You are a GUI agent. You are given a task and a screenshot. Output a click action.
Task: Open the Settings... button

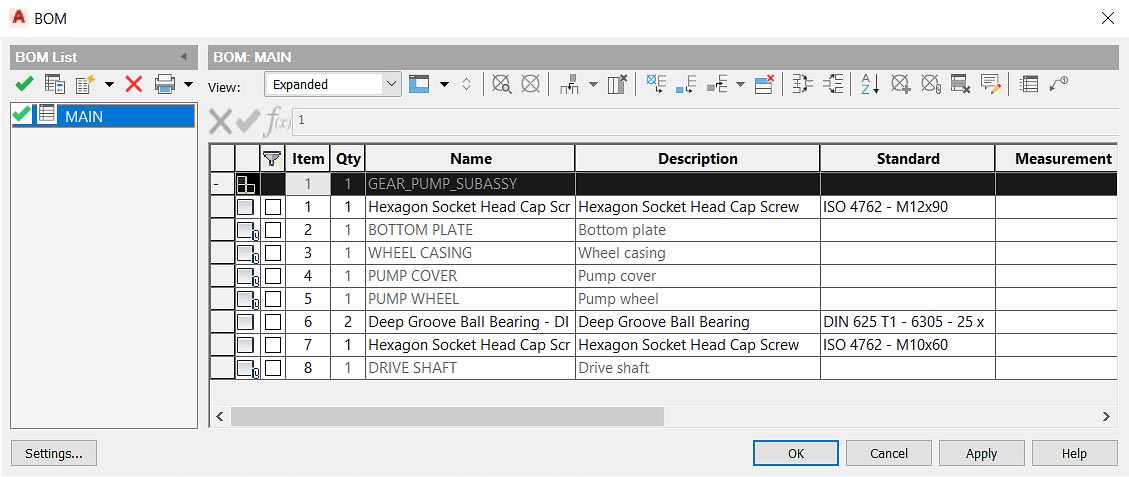point(54,453)
